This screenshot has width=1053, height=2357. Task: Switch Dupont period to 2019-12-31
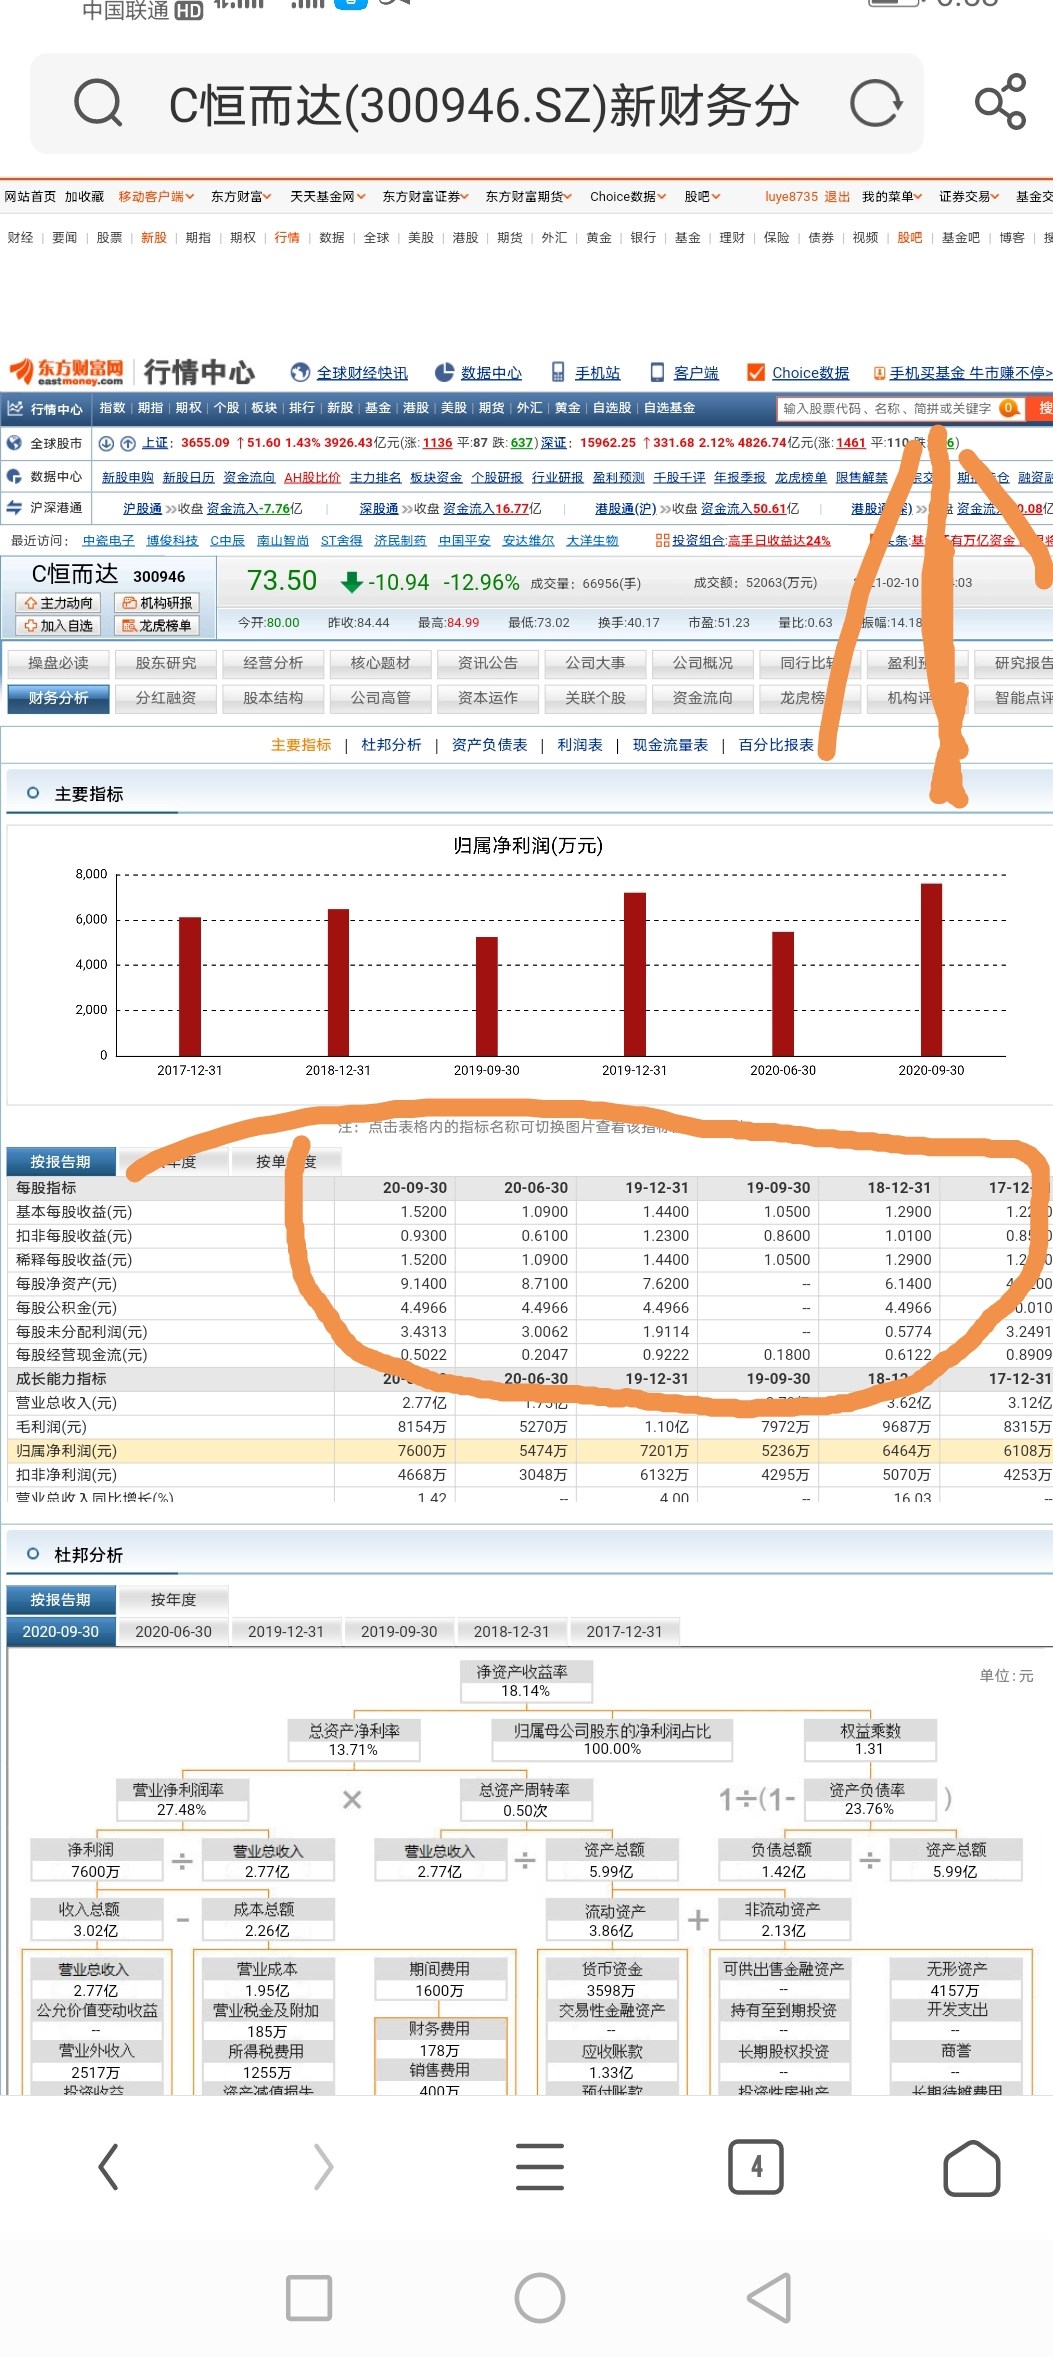286,1632
